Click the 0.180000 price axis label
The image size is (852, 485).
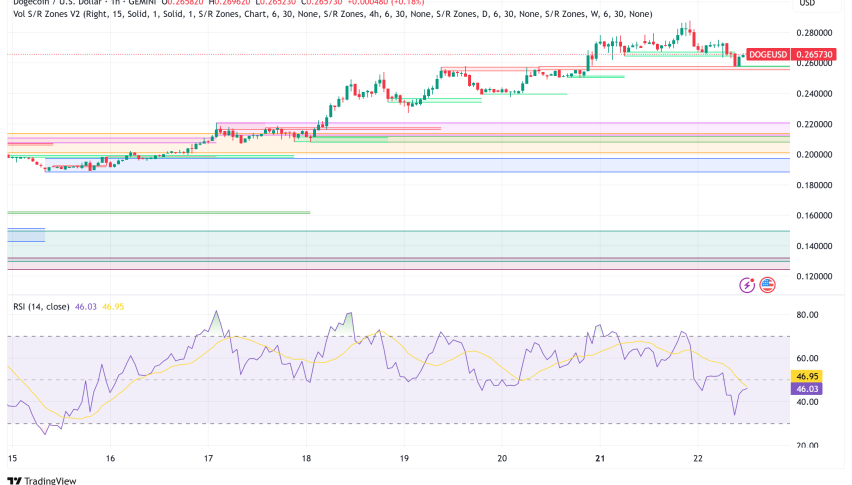pyautogui.click(x=814, y=185)
